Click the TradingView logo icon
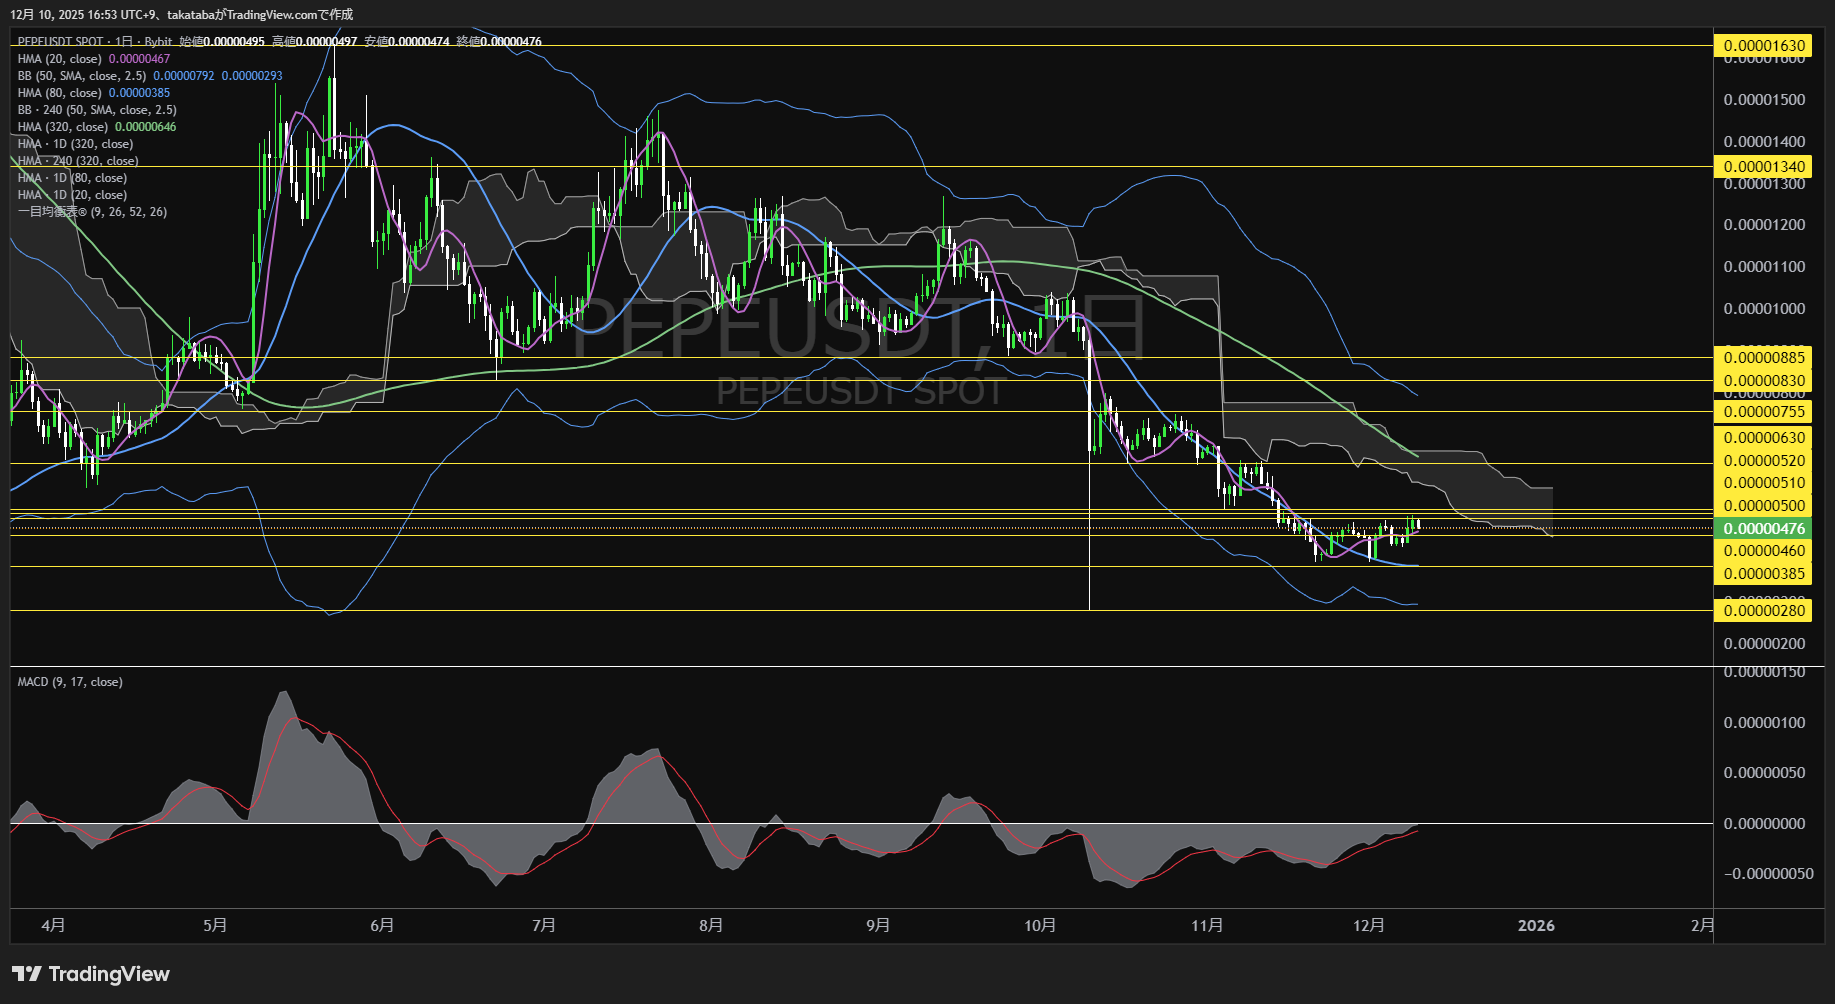1835x1004 pixels. [27, 974]
